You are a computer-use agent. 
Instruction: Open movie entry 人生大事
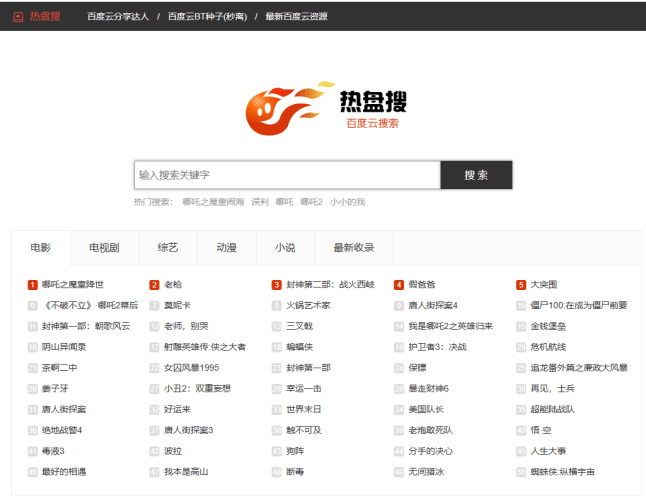coord(548,451)
